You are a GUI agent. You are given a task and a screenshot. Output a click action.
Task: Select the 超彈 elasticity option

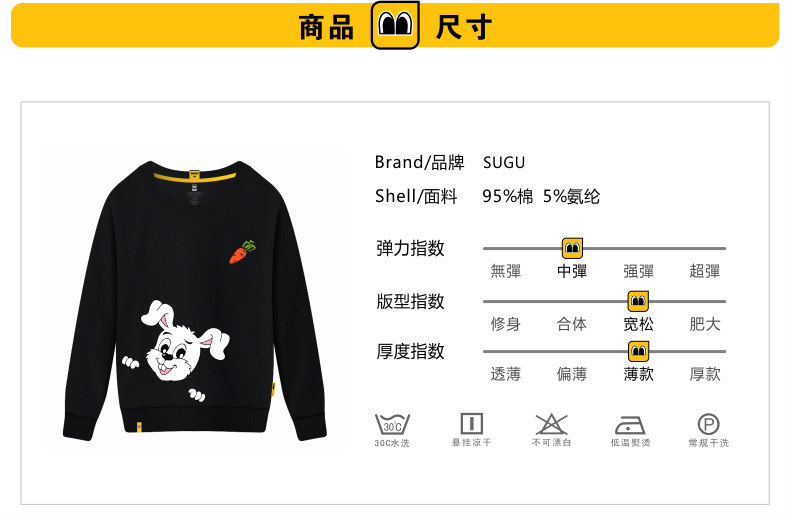[704, 271]
